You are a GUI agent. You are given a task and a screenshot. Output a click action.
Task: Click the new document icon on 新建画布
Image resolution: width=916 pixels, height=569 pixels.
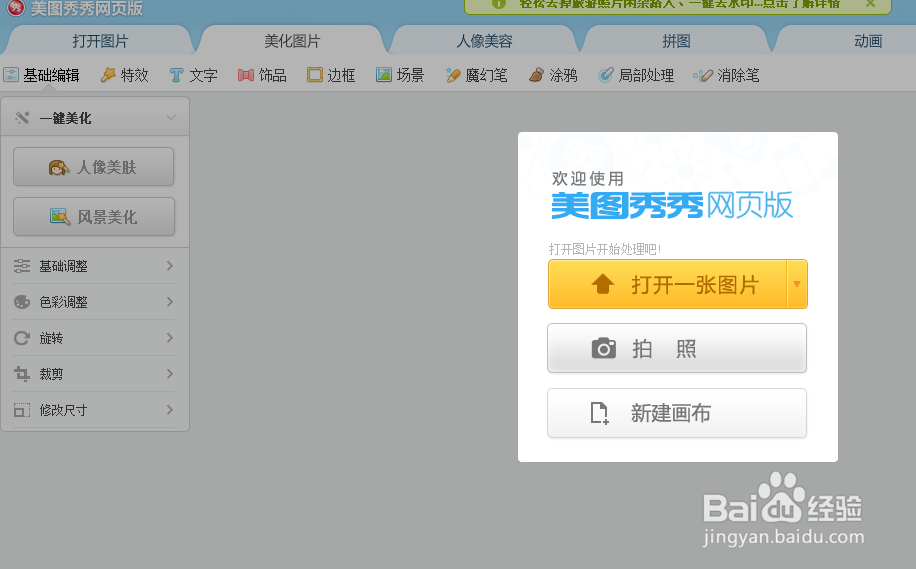tap(599, 413)
